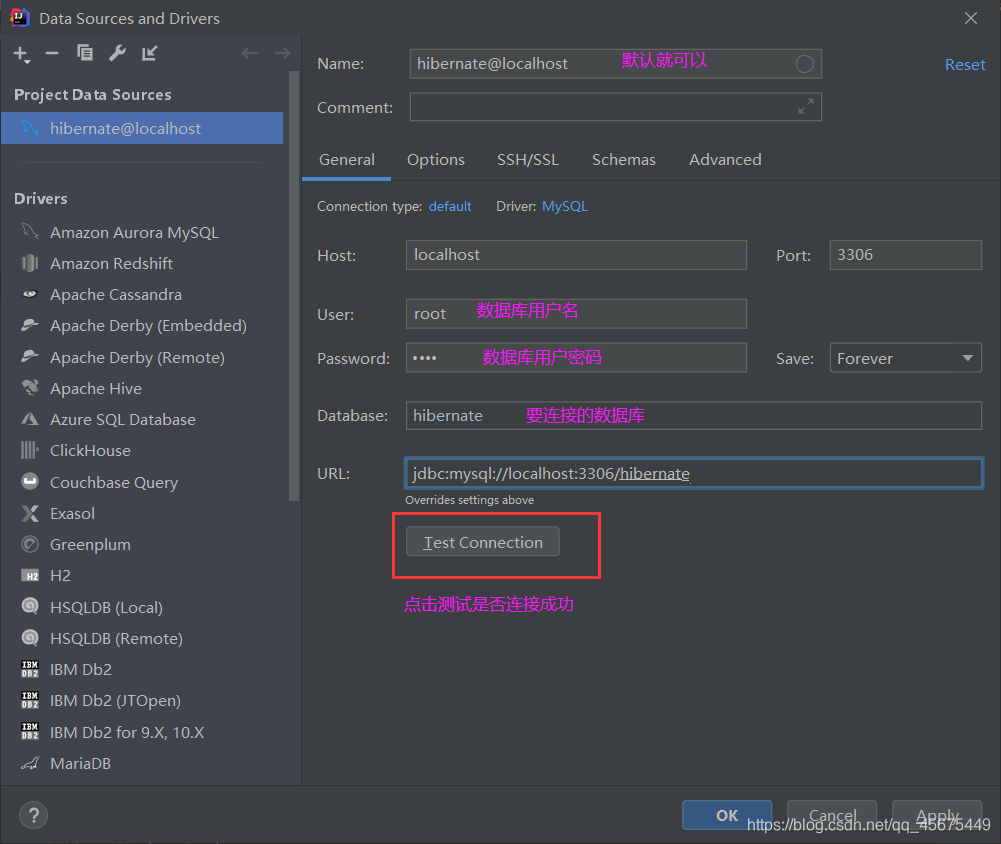The width and height of the screenshot is (1001, 844).
Task: Open driver properties with the wrench icon
Action: 117,52
